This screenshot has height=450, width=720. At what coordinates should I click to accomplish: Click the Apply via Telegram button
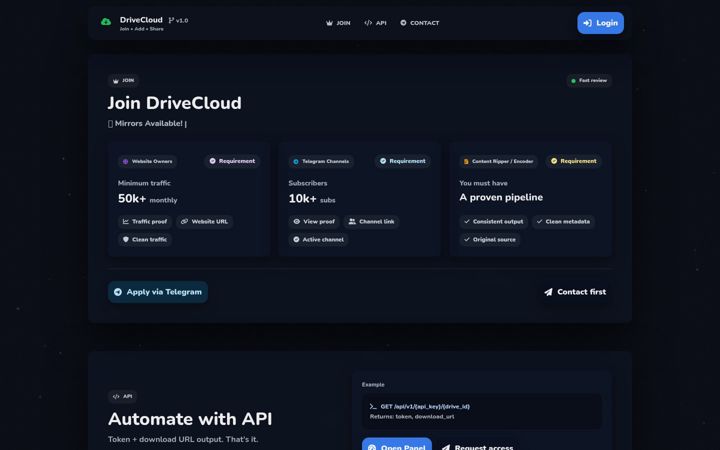pos(158,292)
